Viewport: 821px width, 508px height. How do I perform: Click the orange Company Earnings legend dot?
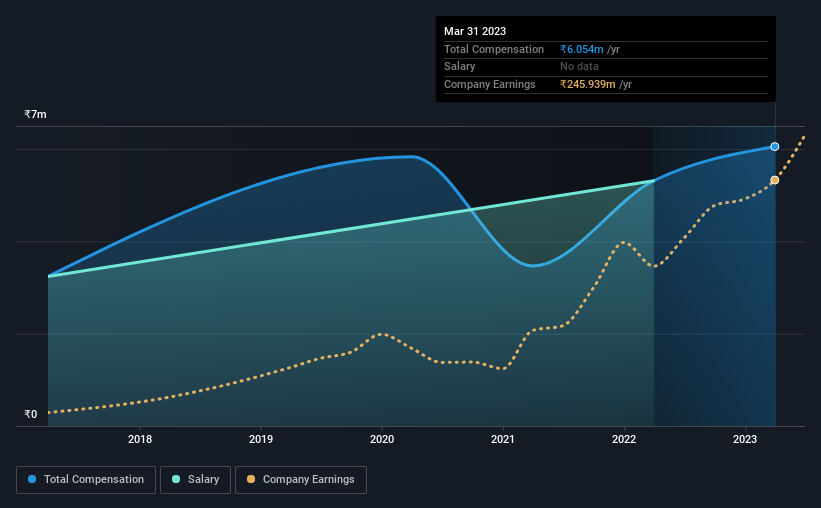click(251, 479)
